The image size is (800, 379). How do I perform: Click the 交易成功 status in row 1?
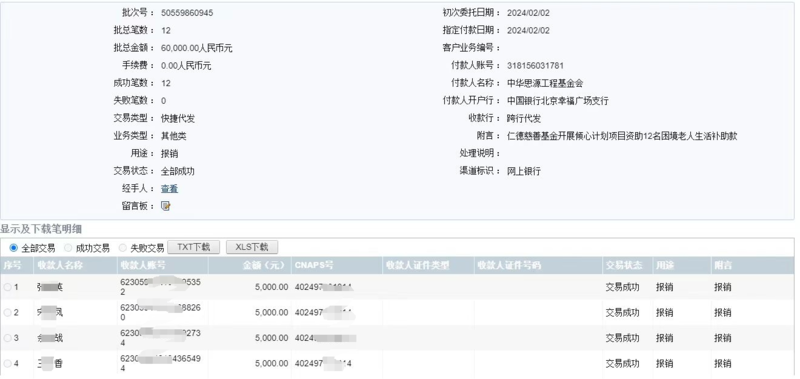click(622, 287)
